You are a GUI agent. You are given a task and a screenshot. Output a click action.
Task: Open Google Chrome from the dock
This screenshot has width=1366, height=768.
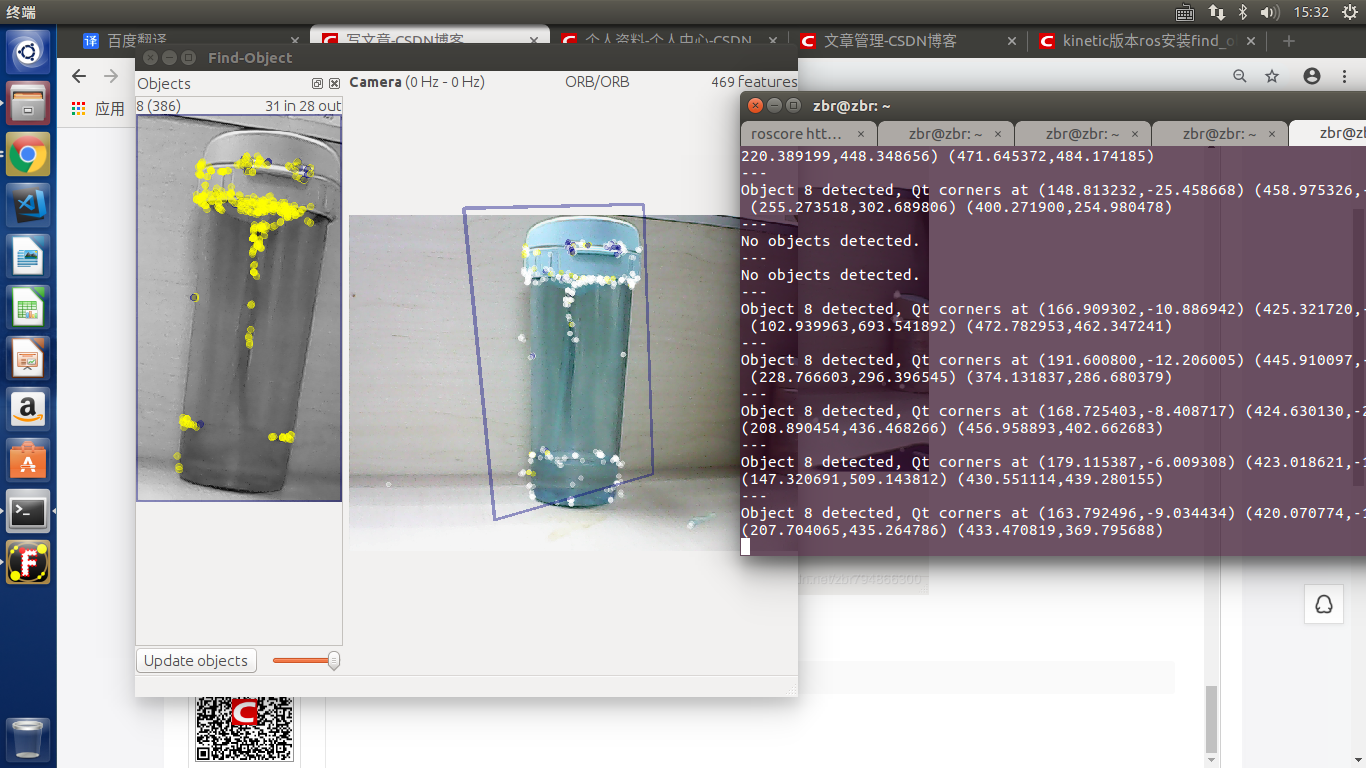click(x=27, y=155)
